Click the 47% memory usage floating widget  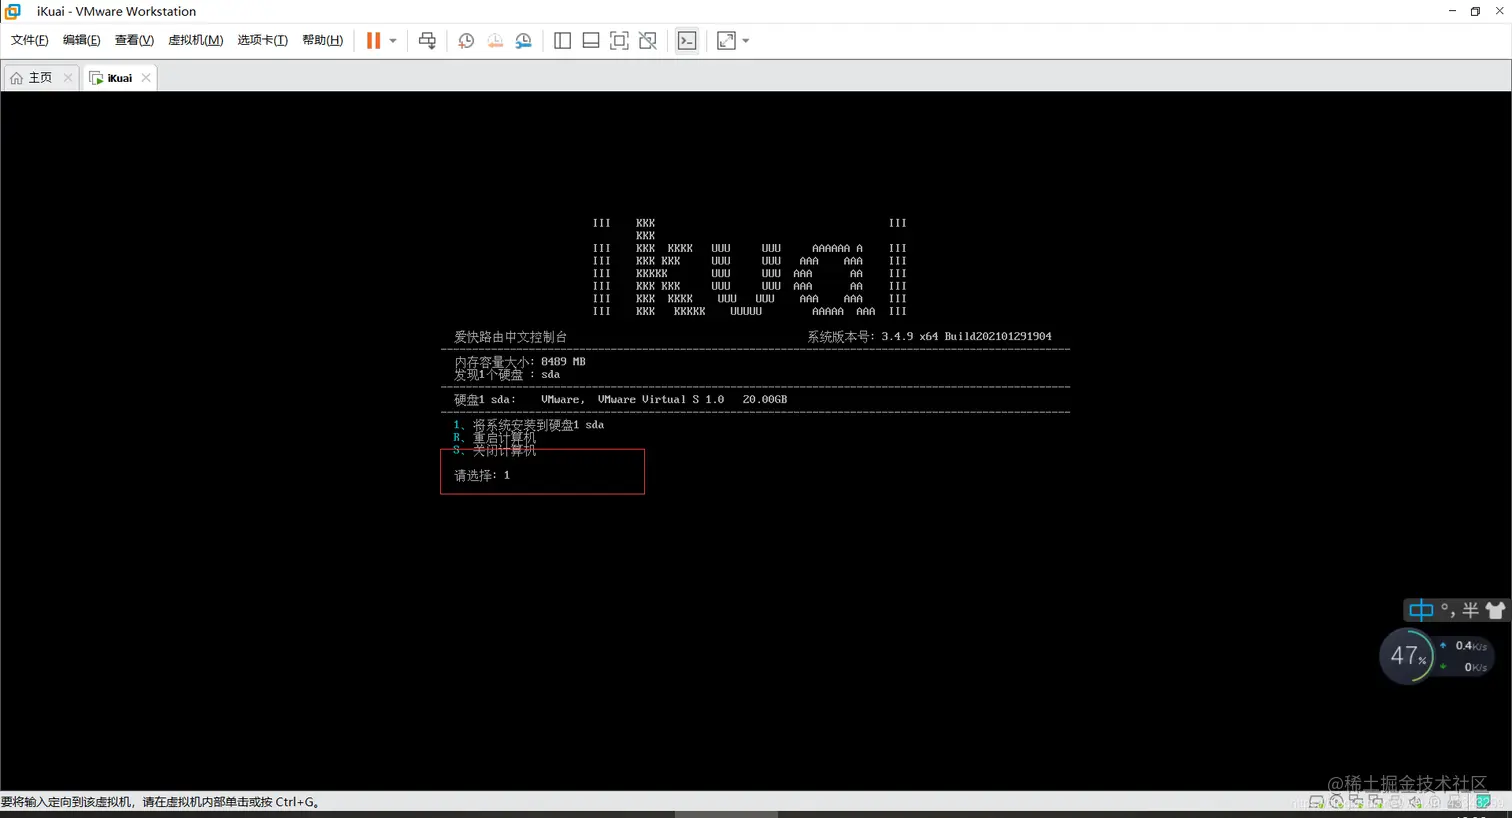tap(1407, 656)
